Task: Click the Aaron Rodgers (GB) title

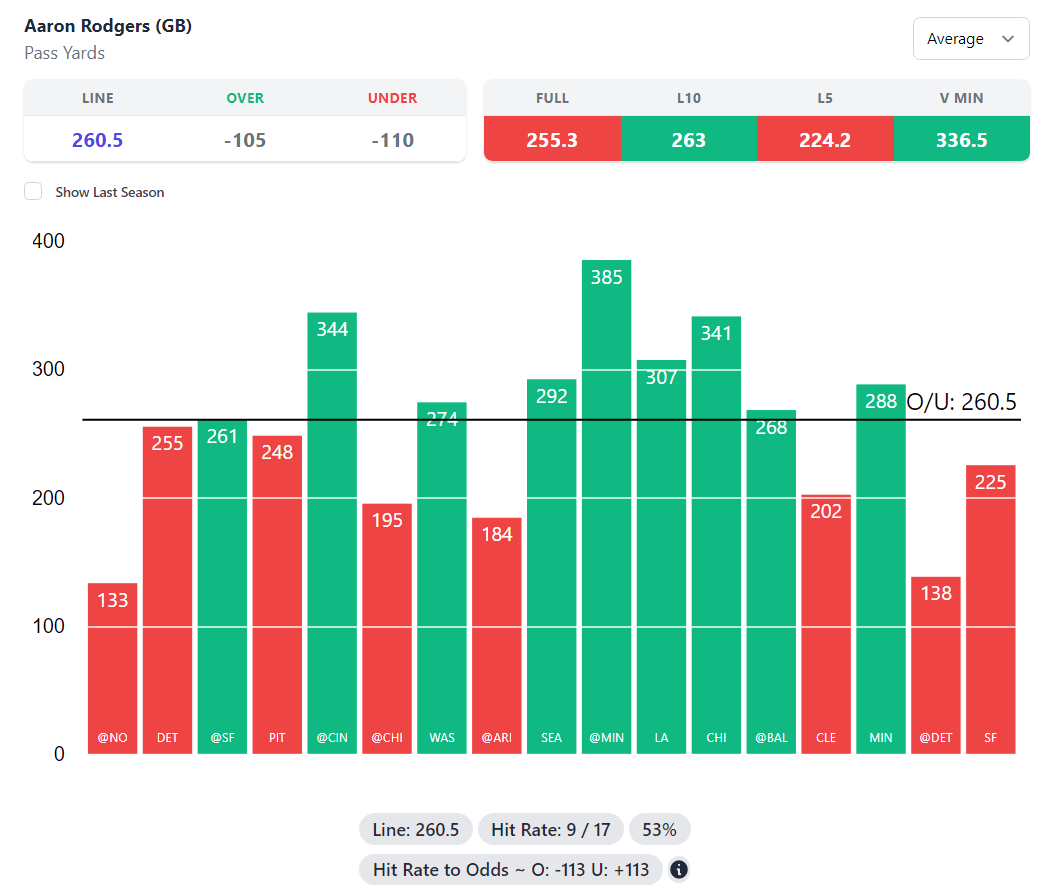Action: [108, 26]
